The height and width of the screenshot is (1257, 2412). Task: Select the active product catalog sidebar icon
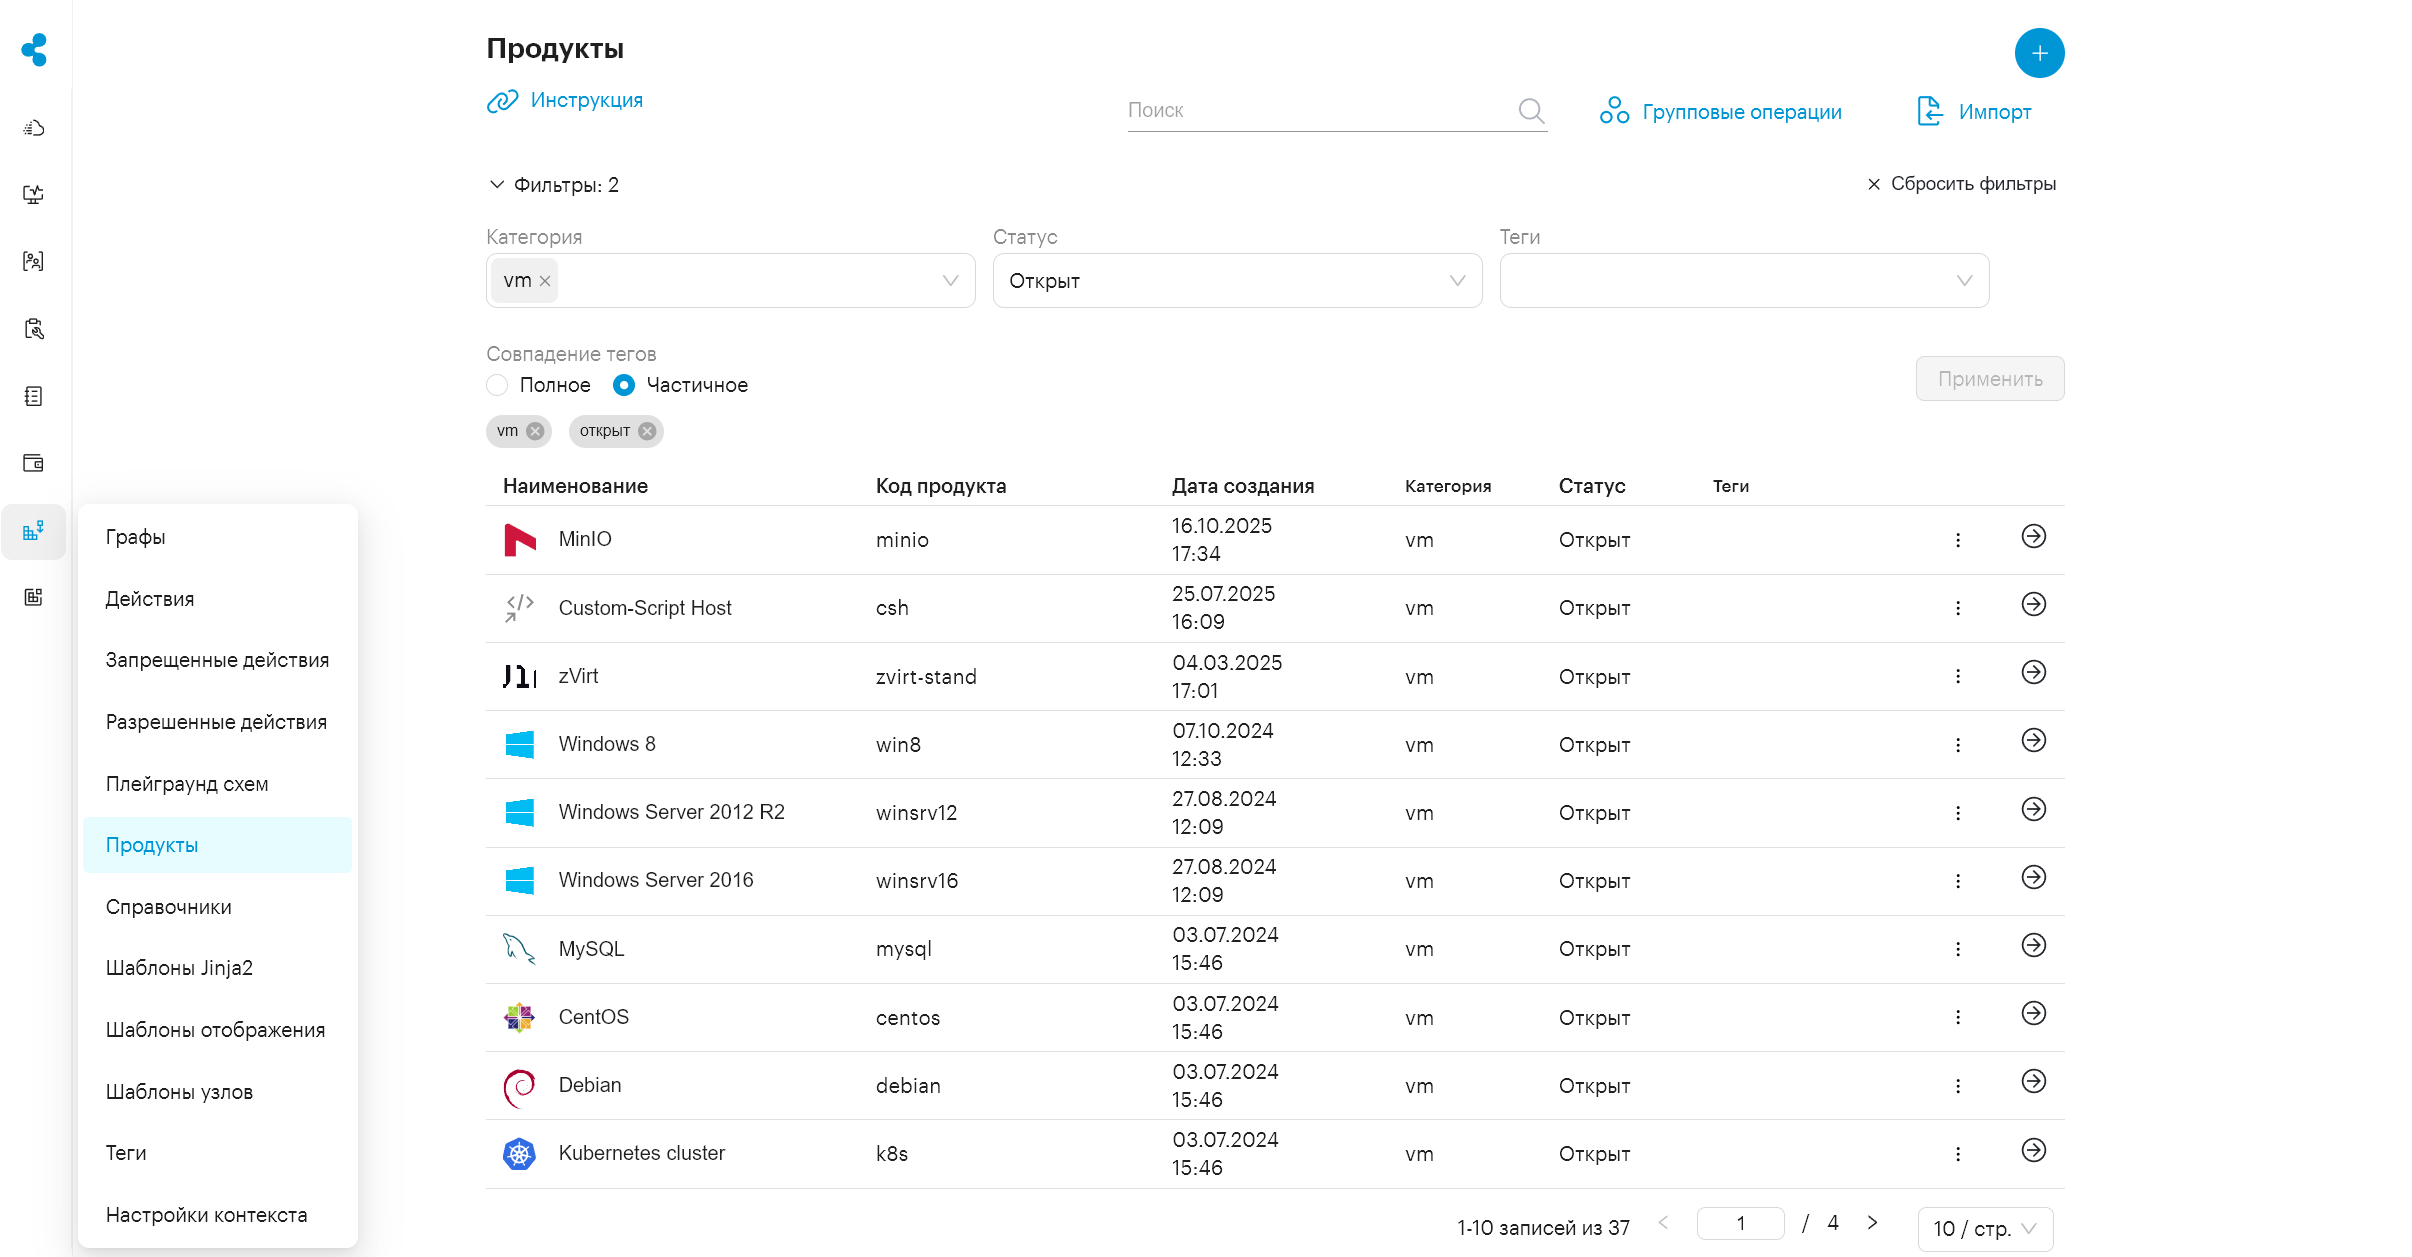point(34,531)
